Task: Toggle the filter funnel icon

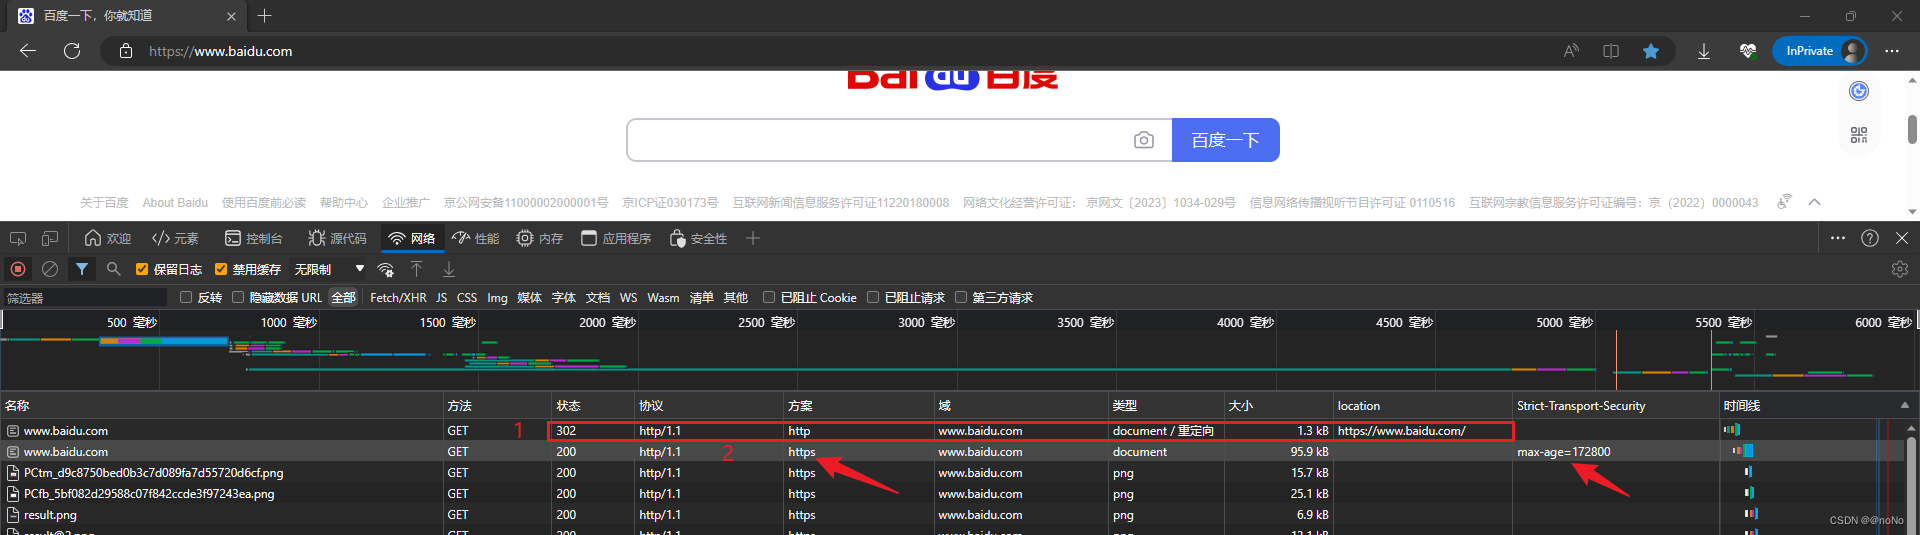Action: click(82, 269)
